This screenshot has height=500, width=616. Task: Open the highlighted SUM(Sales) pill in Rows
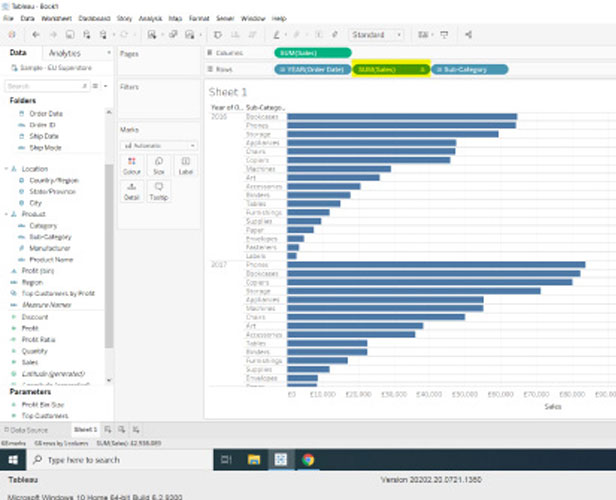click(x=390, y=70)
